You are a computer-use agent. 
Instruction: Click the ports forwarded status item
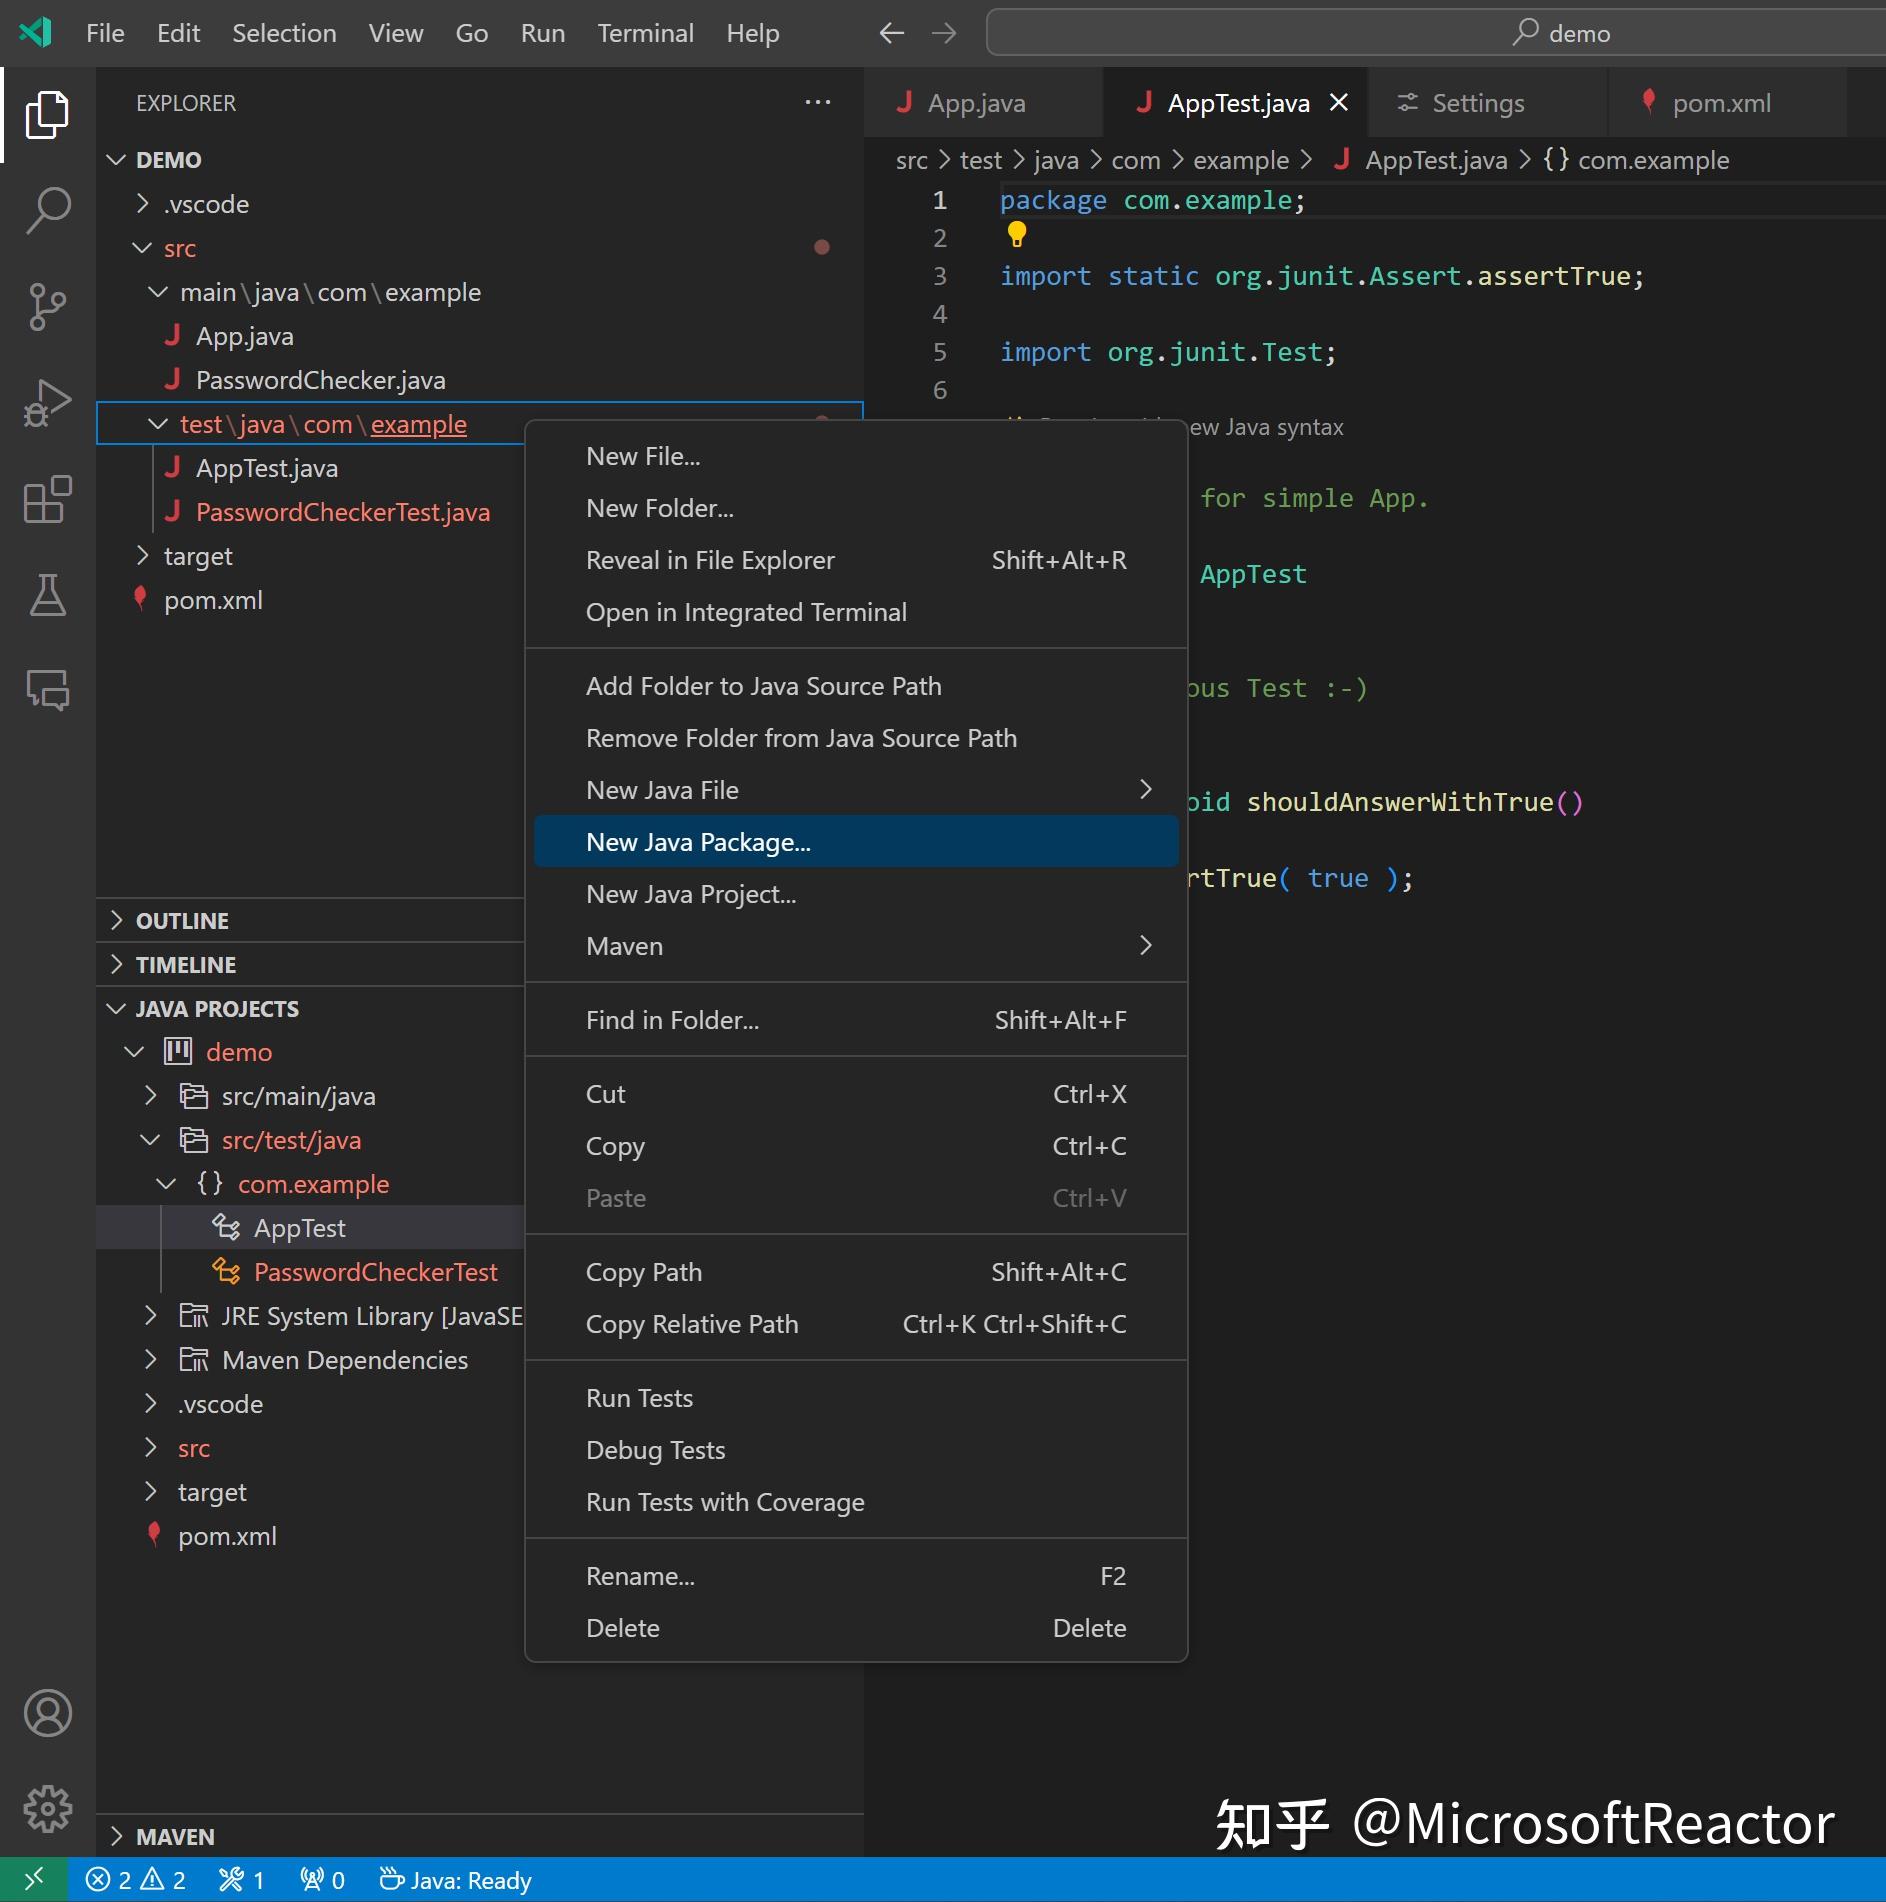[323, 1880]
